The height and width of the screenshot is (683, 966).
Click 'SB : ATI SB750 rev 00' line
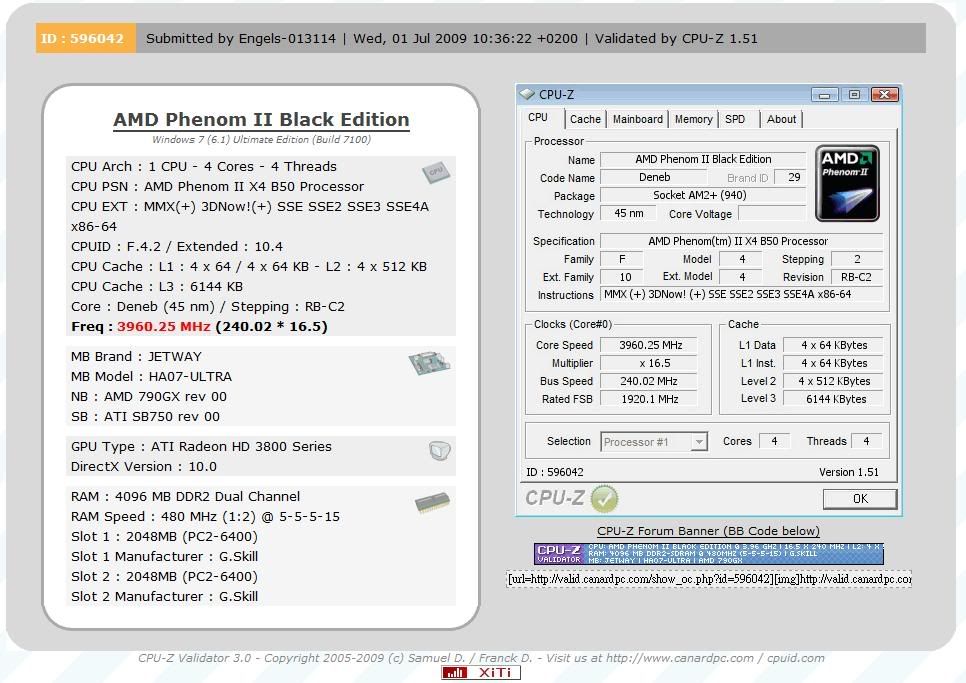point(145,416)
